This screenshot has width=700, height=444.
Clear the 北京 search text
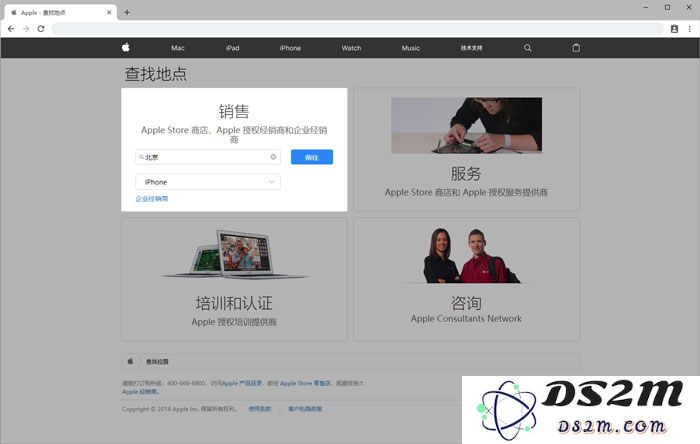point(273,157)
